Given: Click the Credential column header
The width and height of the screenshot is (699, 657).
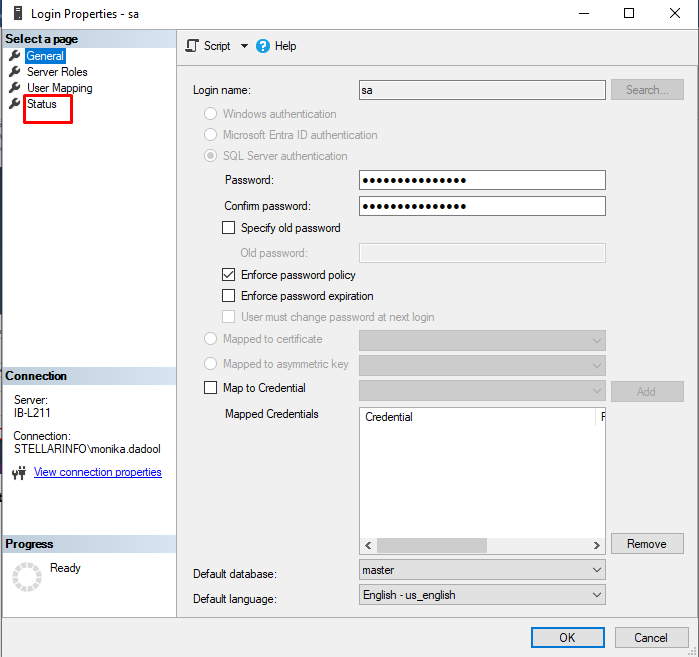Looking at the screenshot, I should [478, 417].
